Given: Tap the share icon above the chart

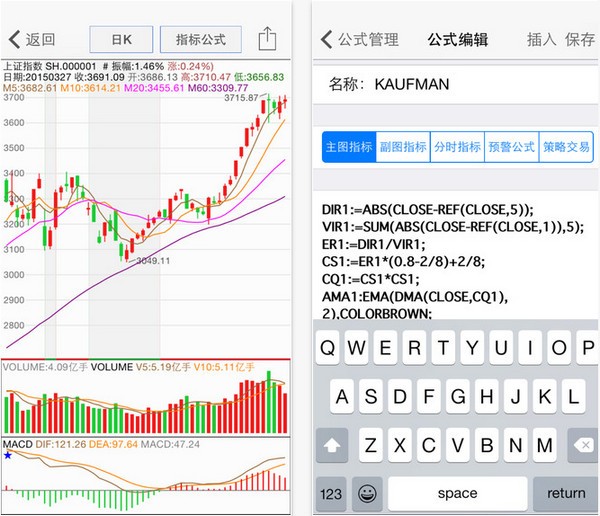Looking at the screenshot, I should [267, 39].
